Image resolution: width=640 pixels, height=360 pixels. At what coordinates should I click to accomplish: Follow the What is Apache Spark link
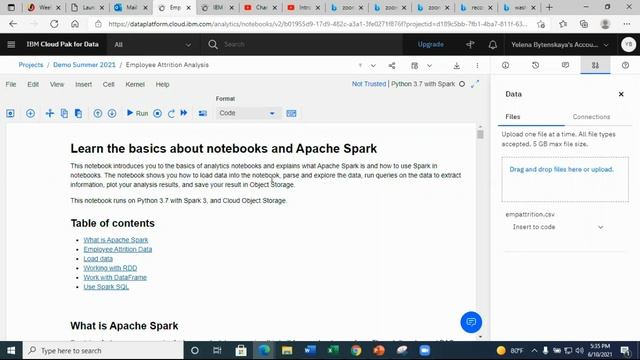116,240
